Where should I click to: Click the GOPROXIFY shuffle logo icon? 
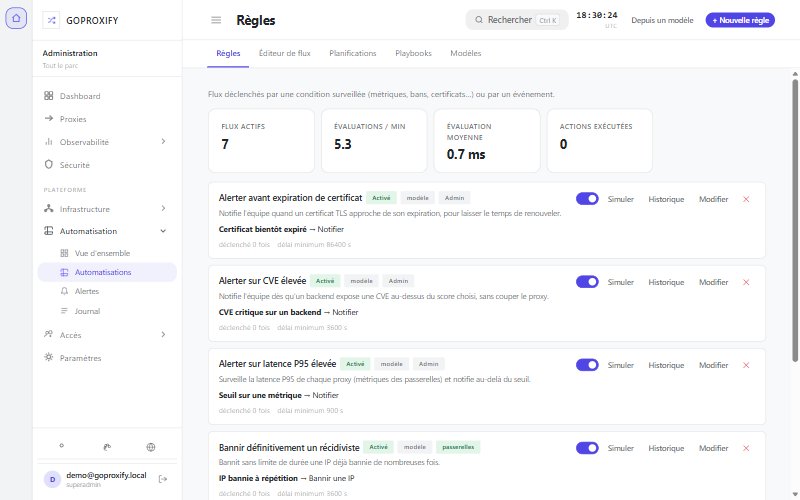pos(51,20)
